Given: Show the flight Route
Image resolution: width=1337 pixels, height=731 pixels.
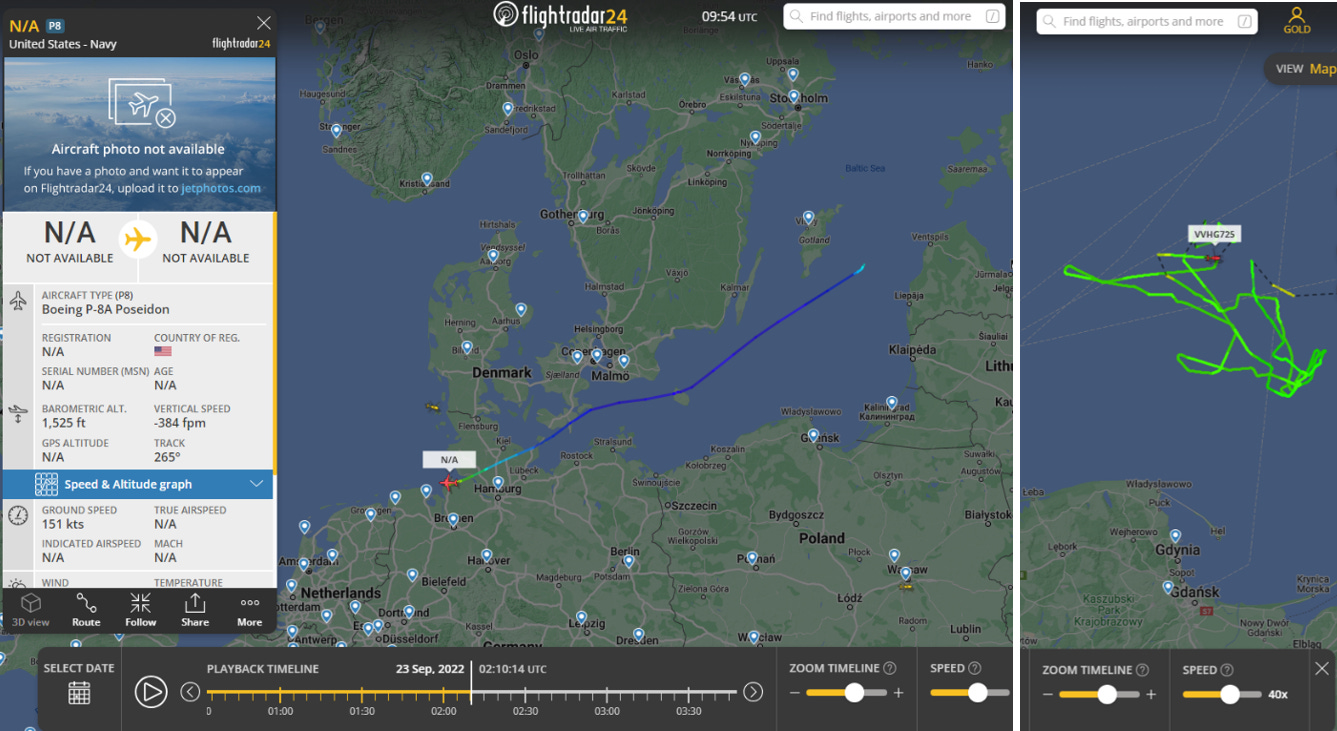Looking at the screenshot, I should pyautogui.click(x=86, y=609).
